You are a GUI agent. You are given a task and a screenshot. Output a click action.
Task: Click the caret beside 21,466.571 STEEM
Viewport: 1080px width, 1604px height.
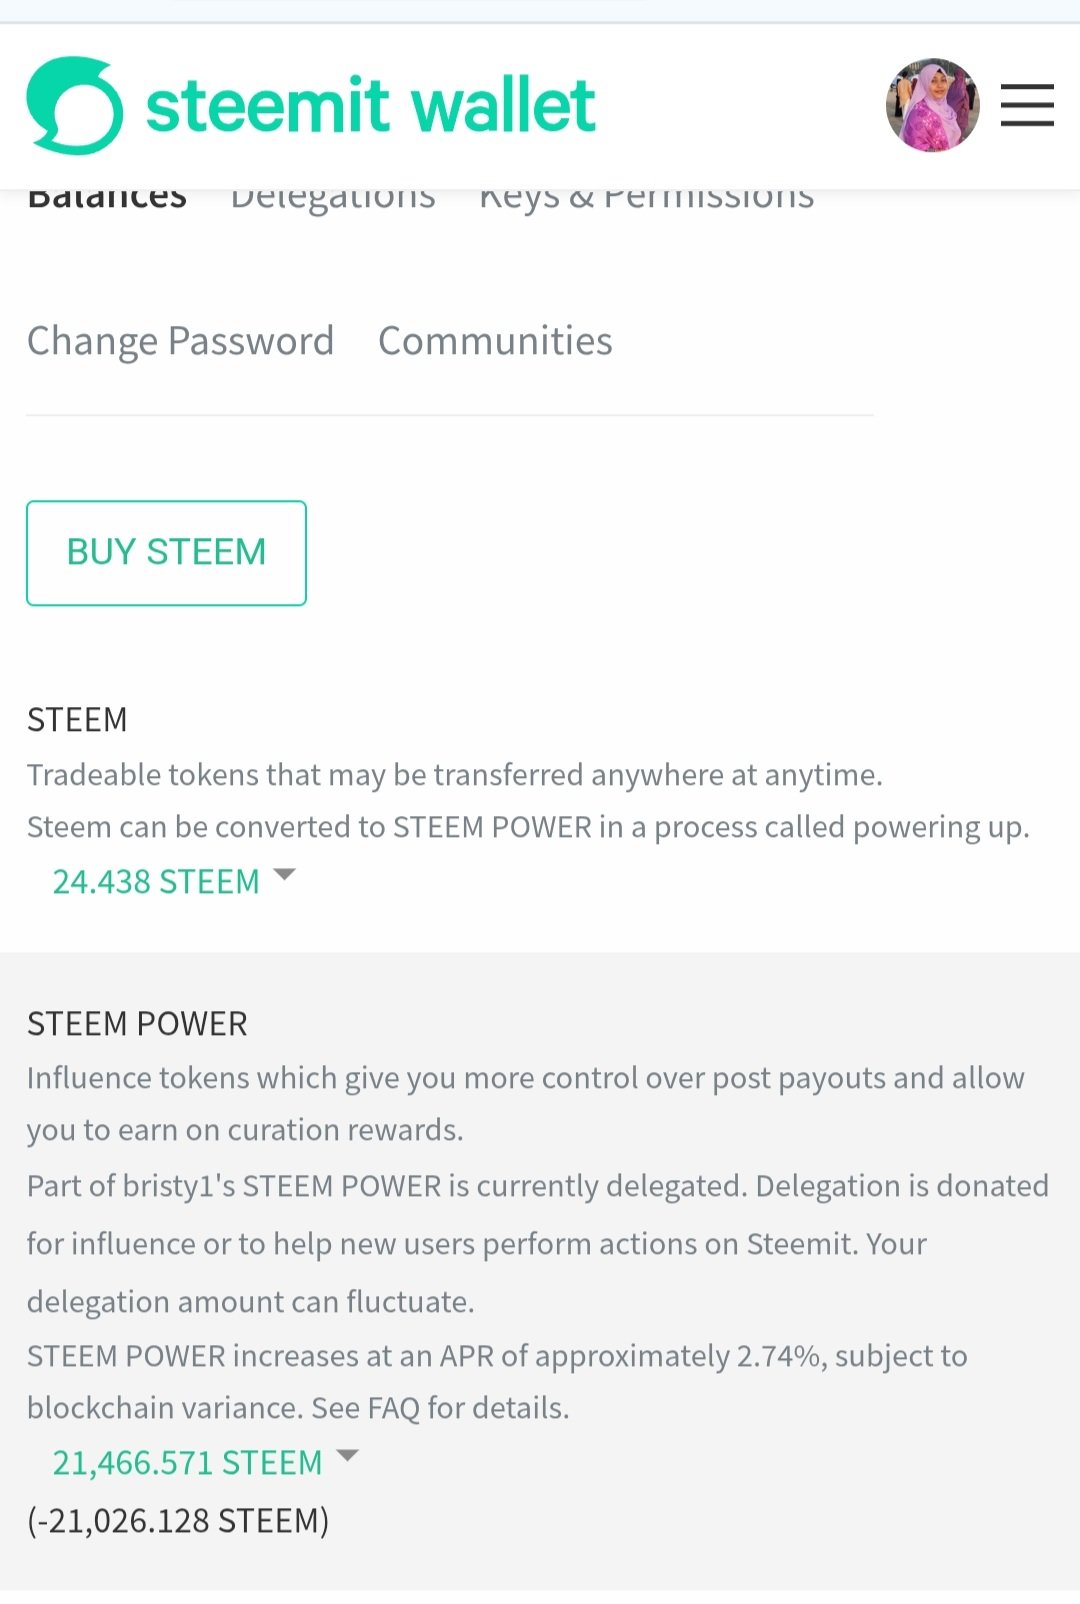[x=347, y=1456]
